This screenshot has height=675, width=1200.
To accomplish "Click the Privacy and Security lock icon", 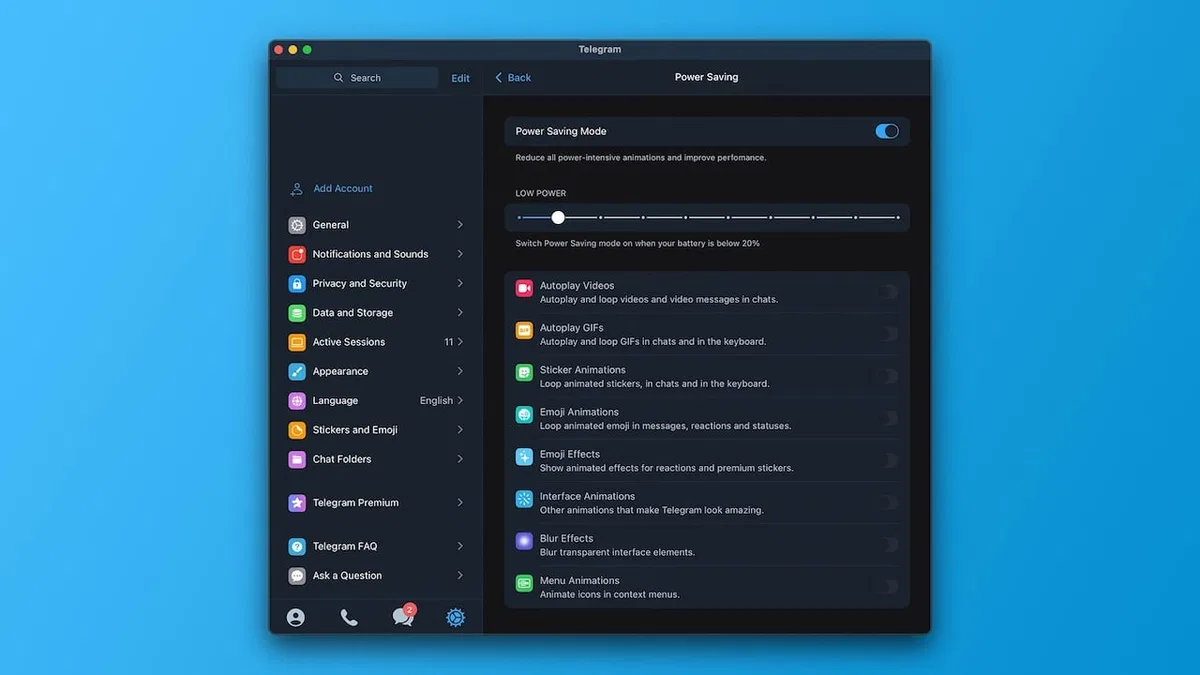I will 297,284.
